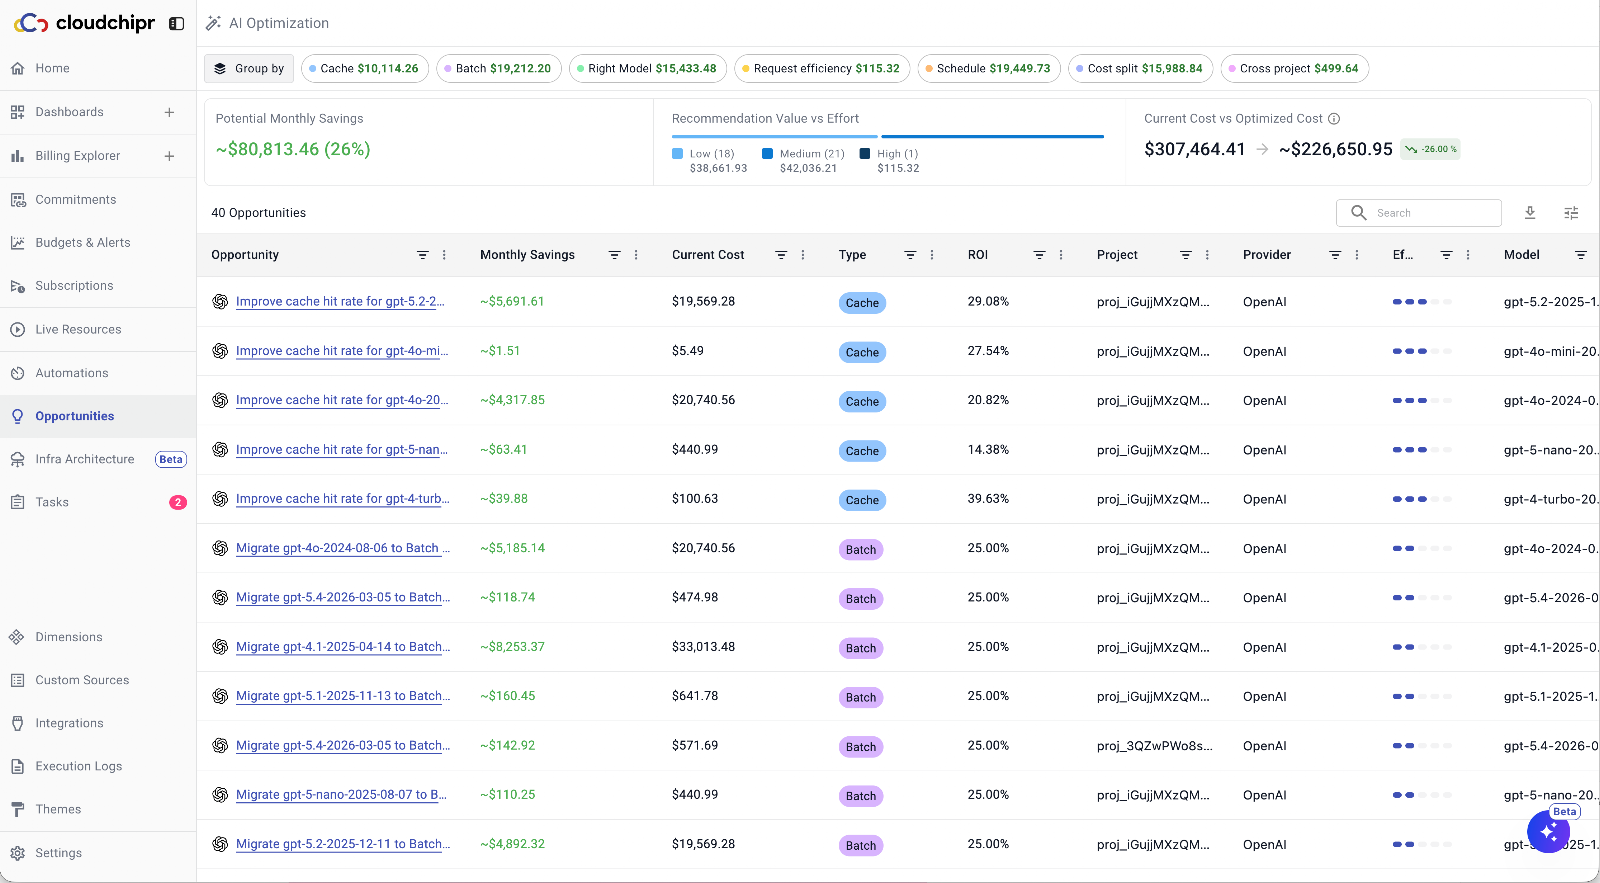Open Current Cost column options menu
Viewport: 1600px width, 883px height.
point(803,255)
